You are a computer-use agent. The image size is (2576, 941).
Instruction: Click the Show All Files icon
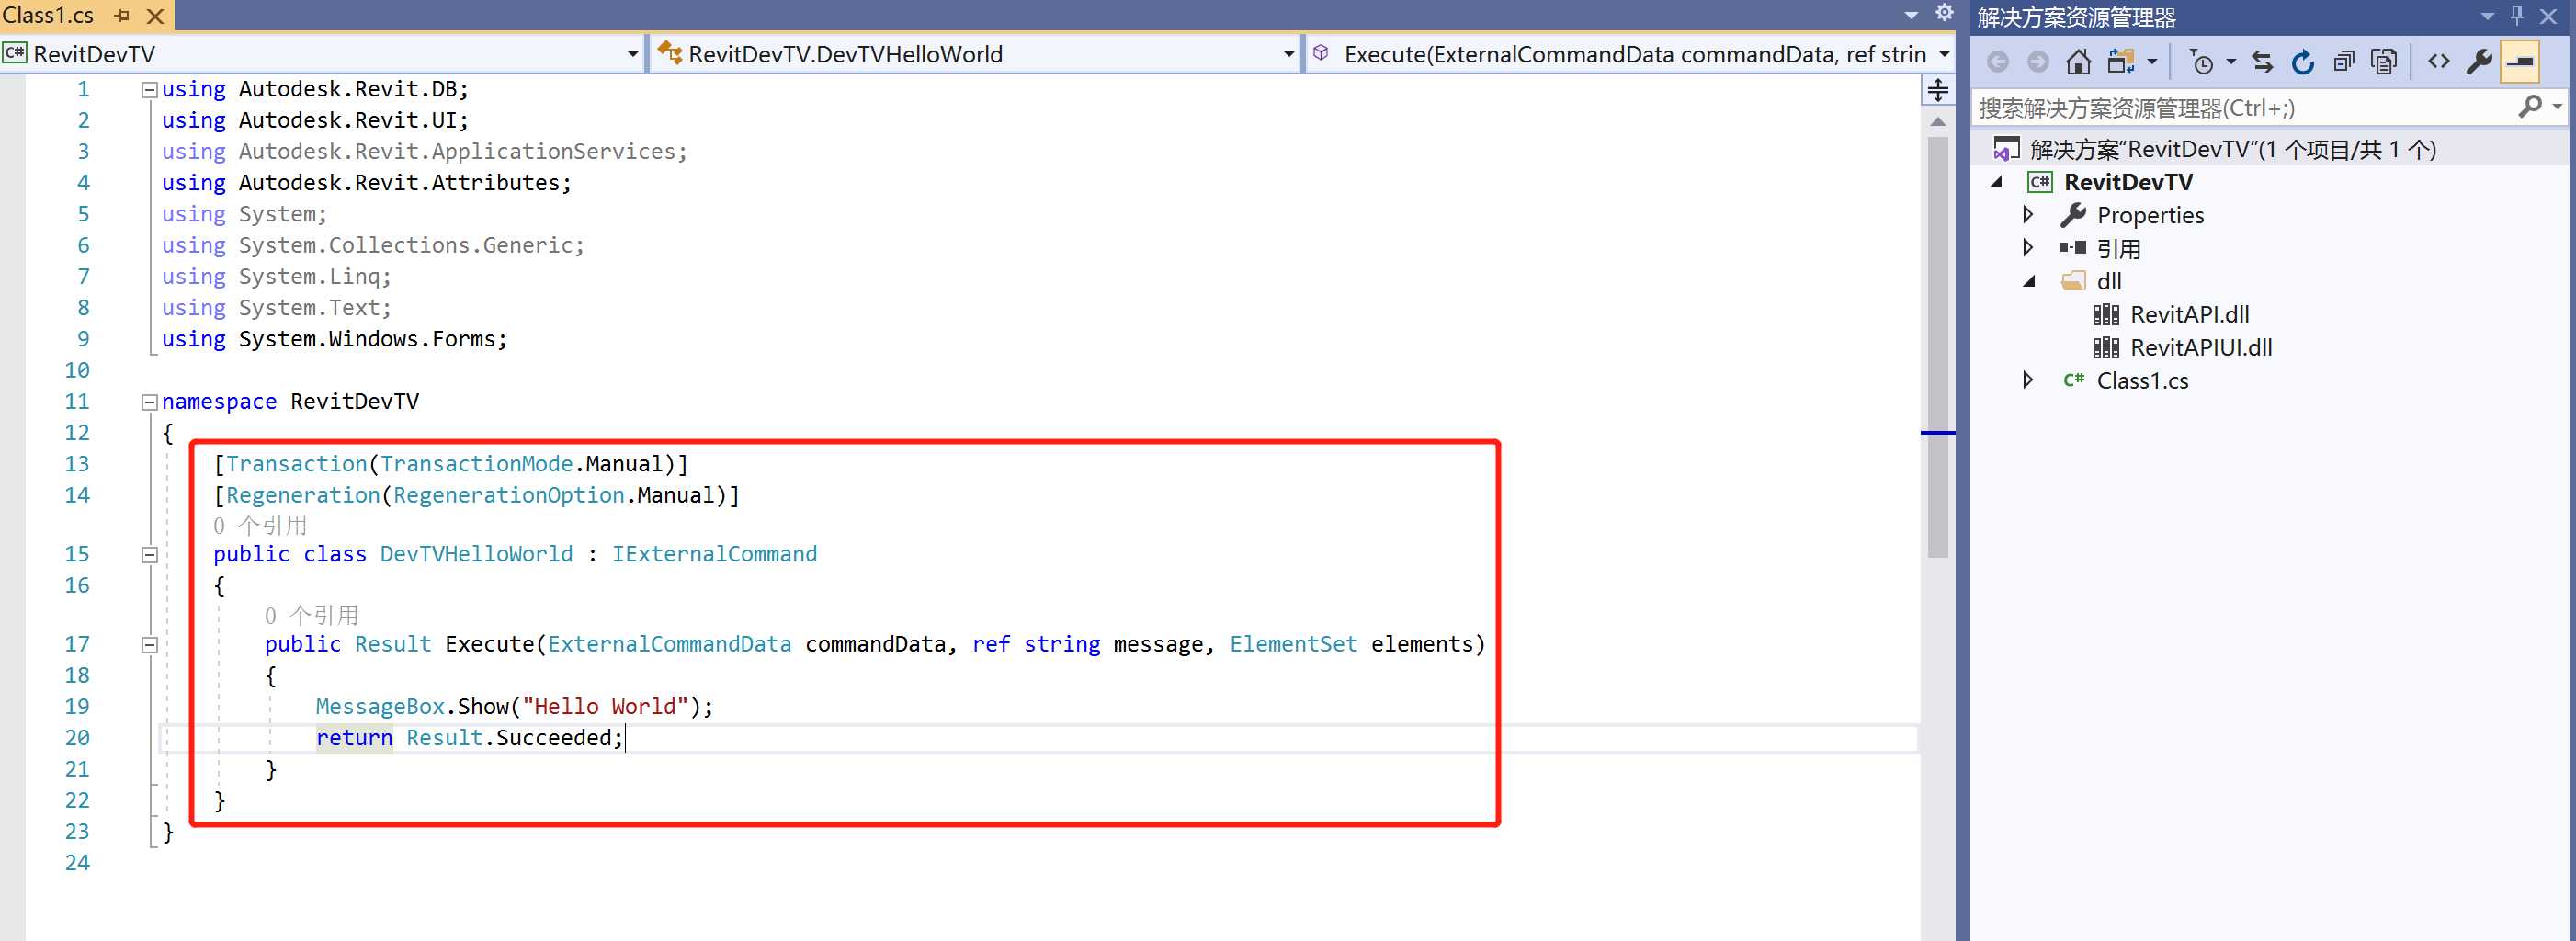tap(2384, 62)
